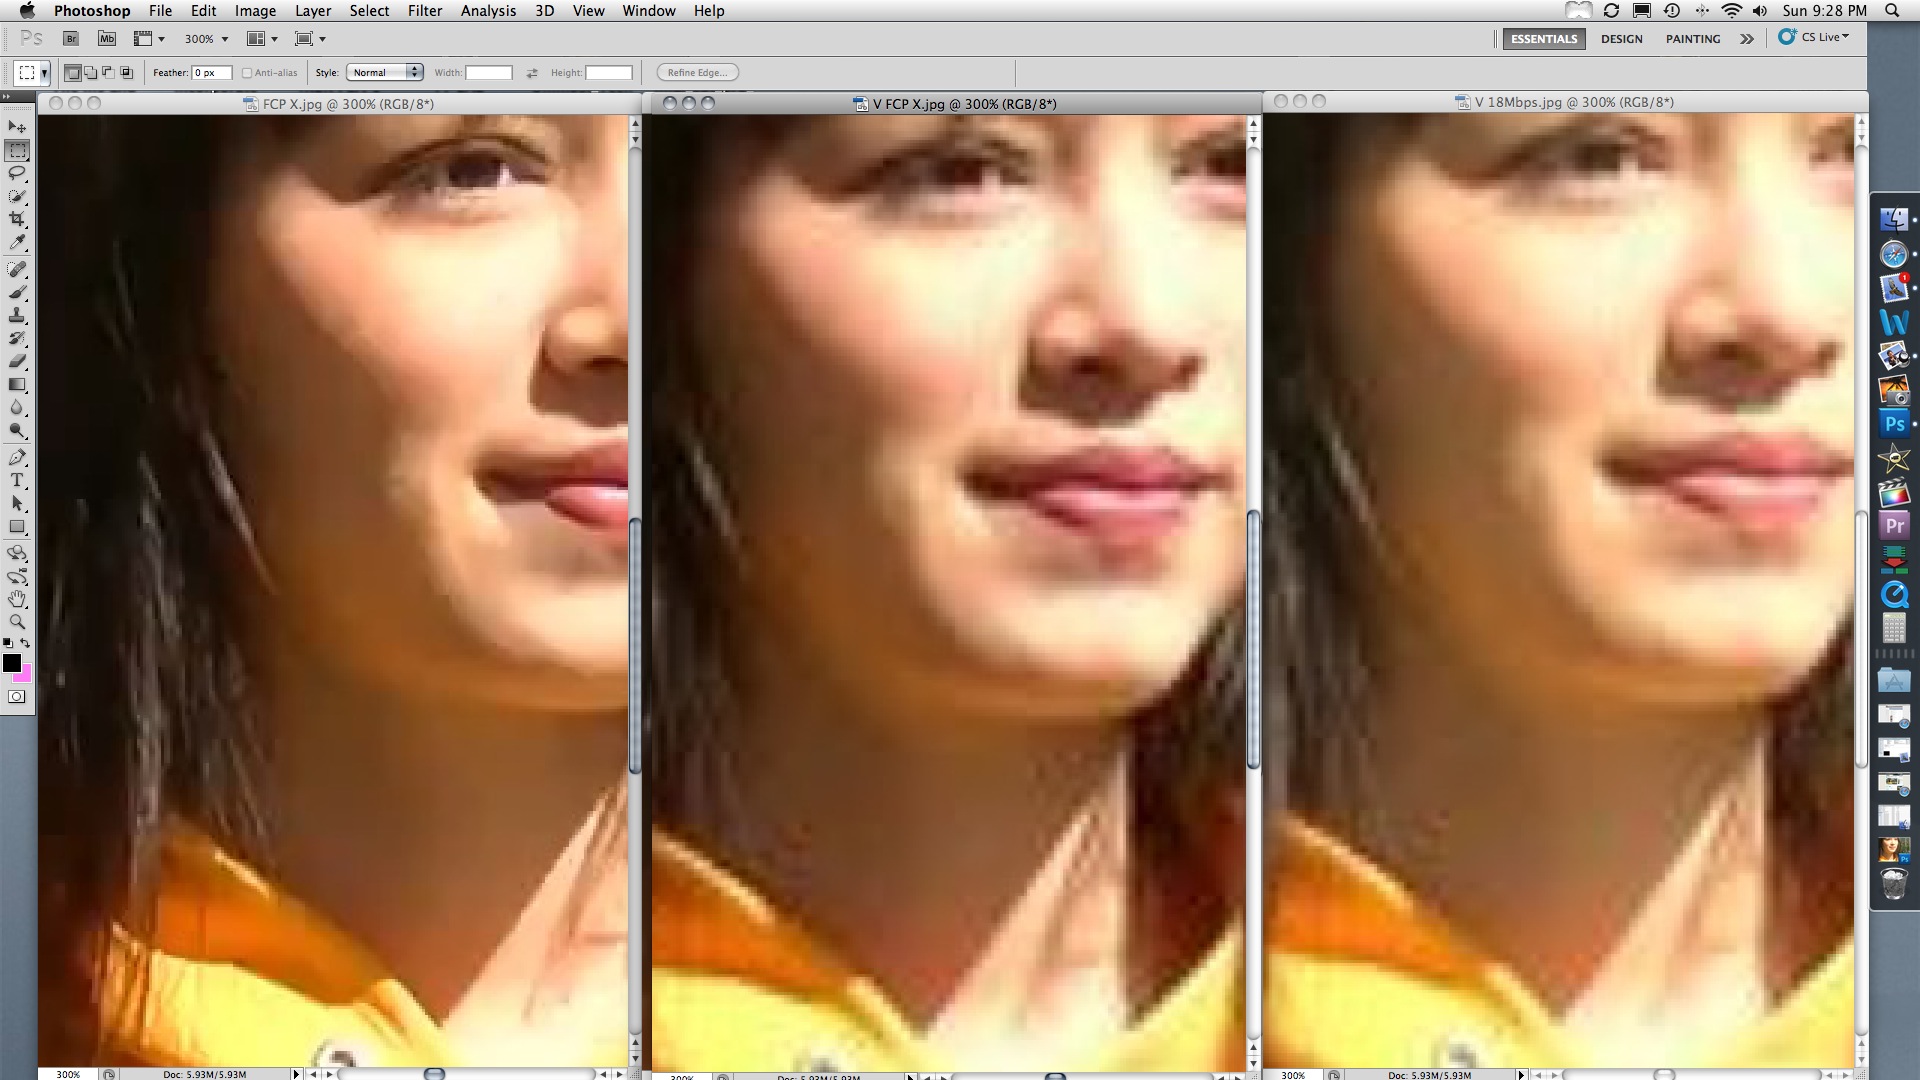Select the Hand tool

[x=17, y=600]
